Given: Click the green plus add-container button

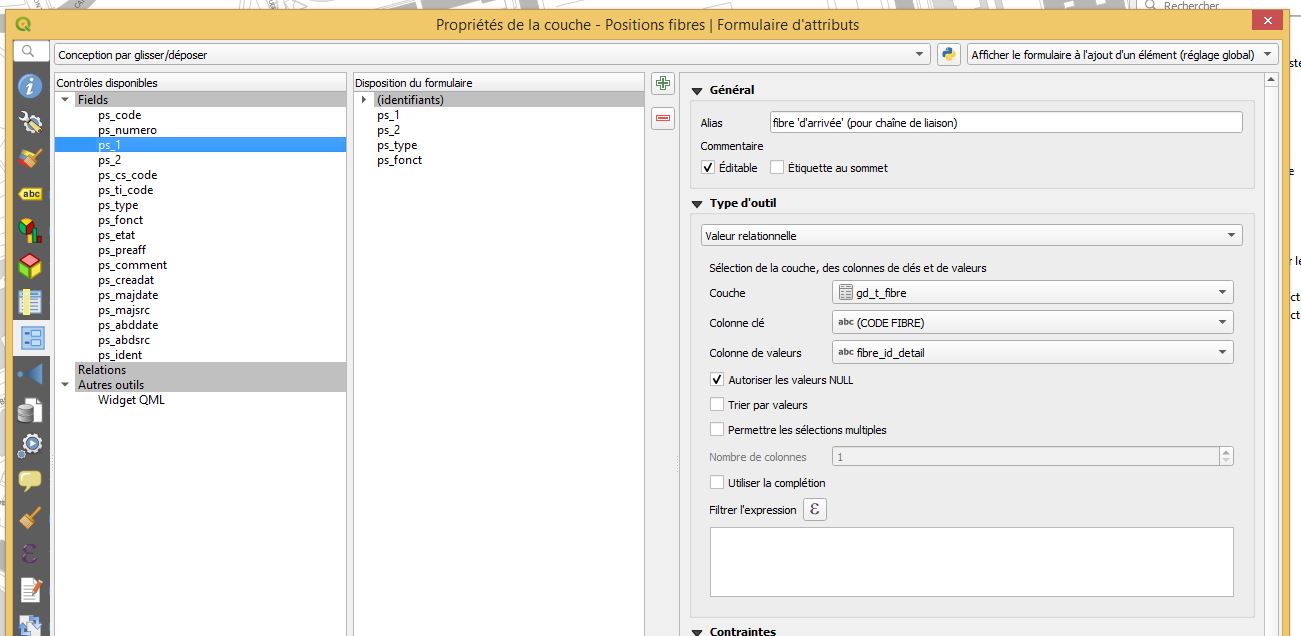Looking at the screenshot, I should [662, 84].
